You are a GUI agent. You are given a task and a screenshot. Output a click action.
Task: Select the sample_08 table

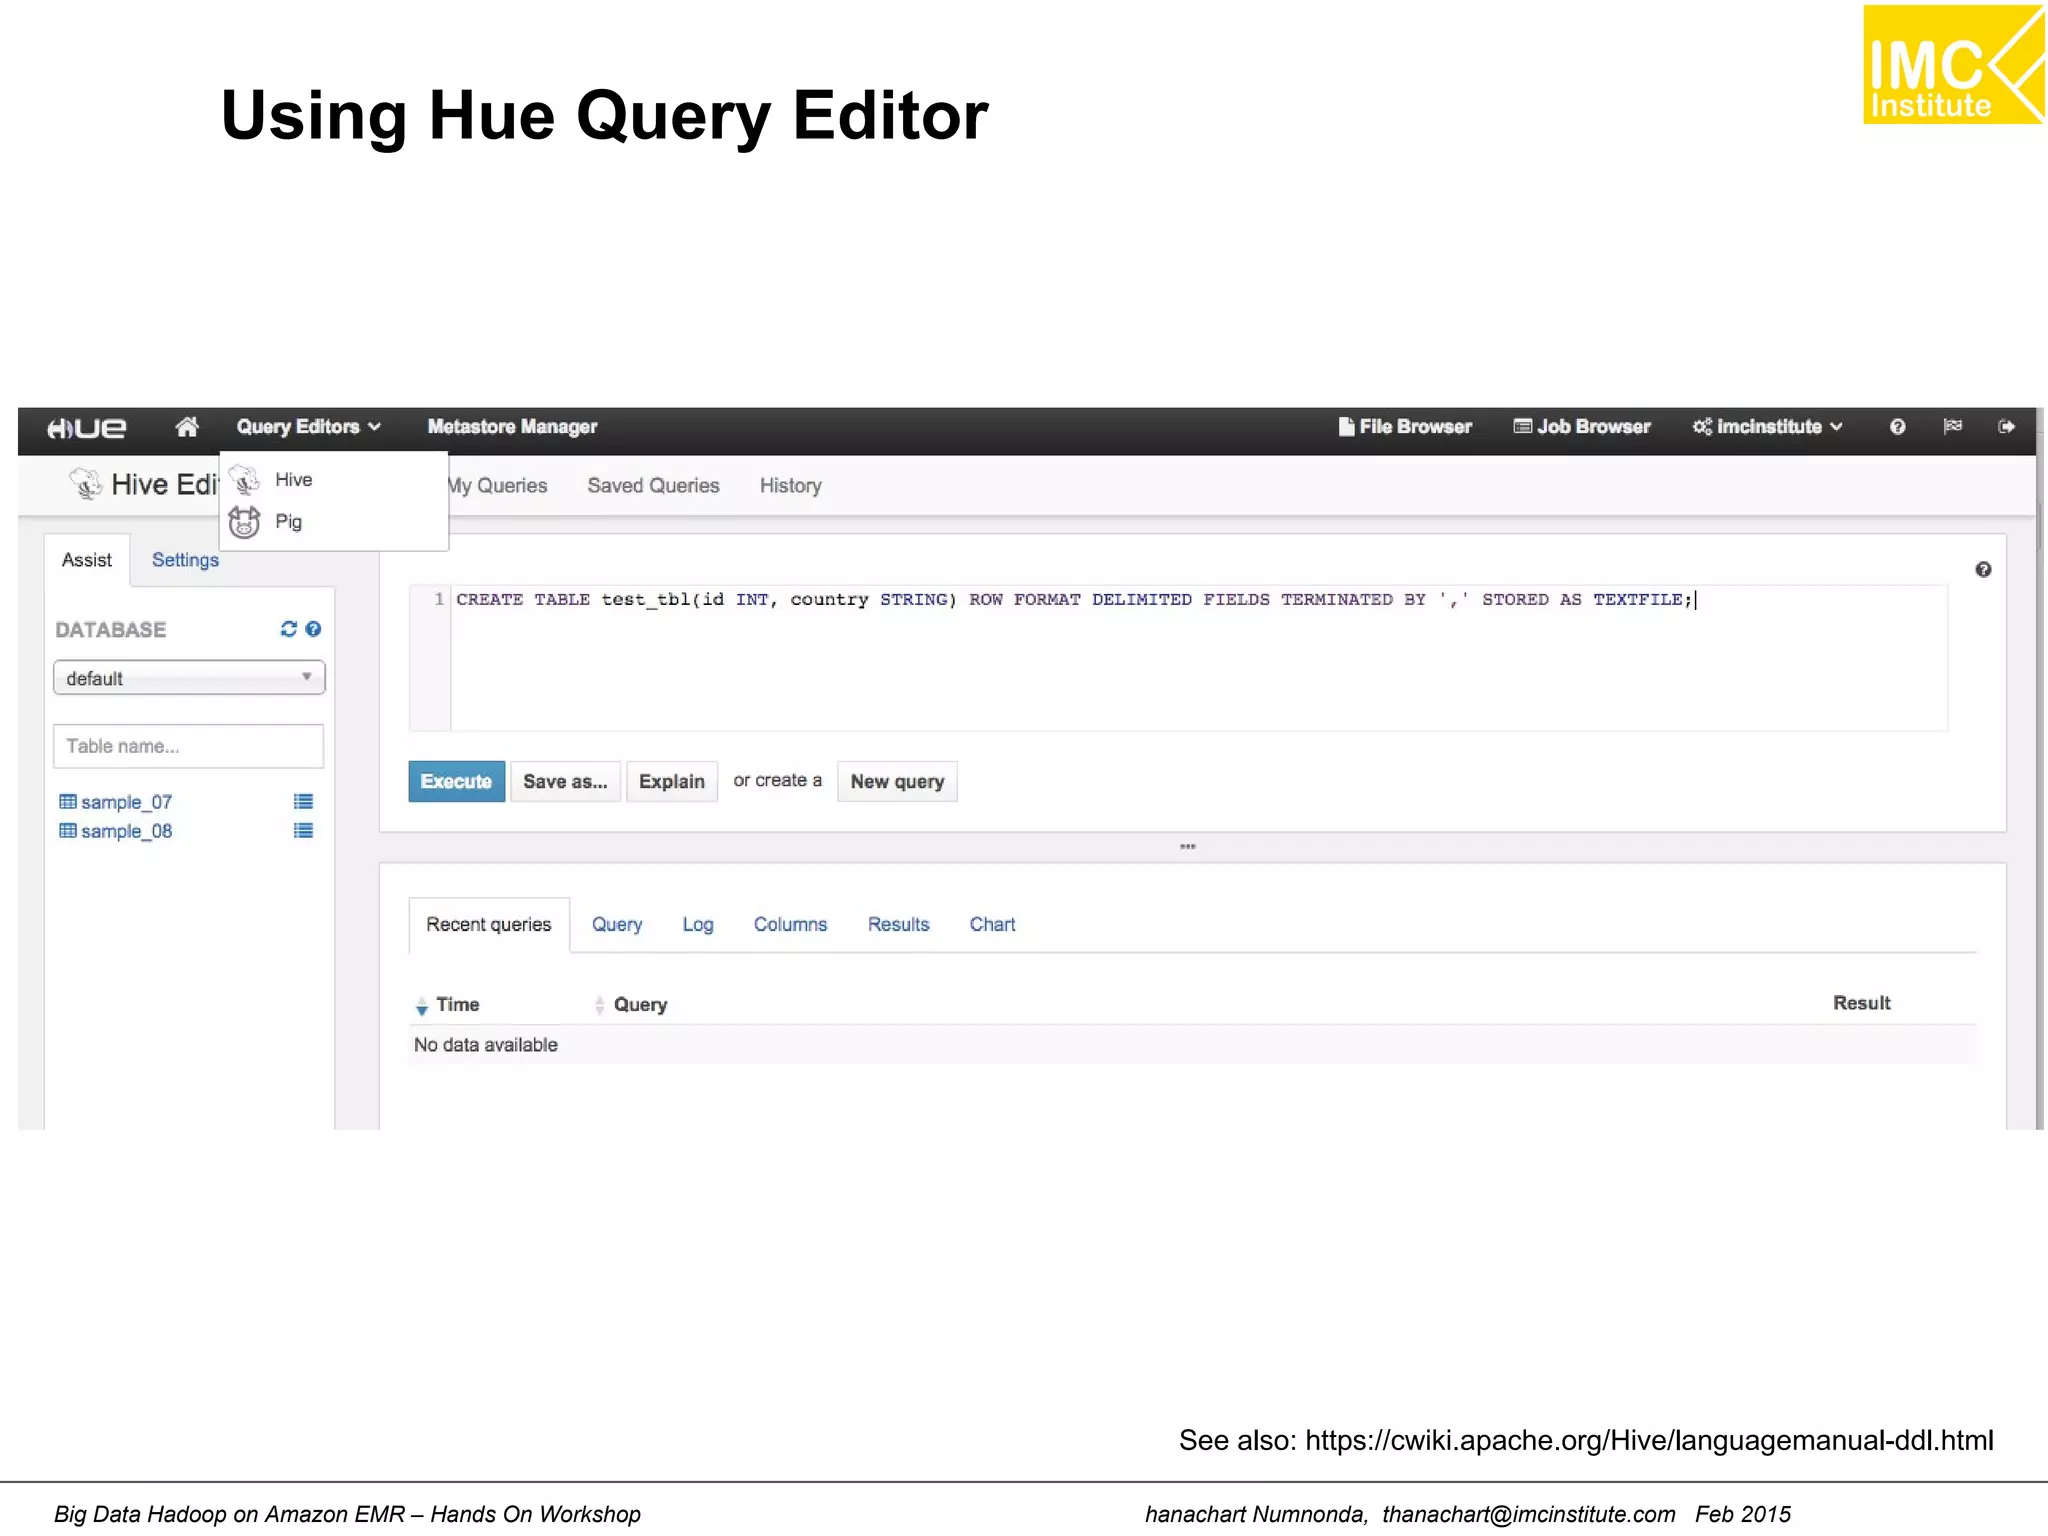126,831
